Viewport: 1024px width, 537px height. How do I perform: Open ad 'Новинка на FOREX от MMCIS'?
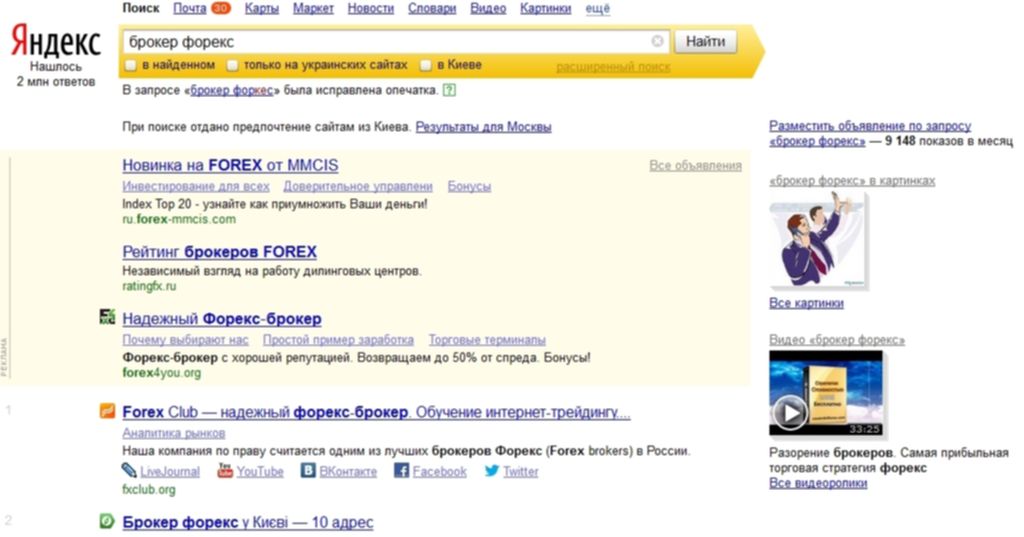[x=230, y=165]
